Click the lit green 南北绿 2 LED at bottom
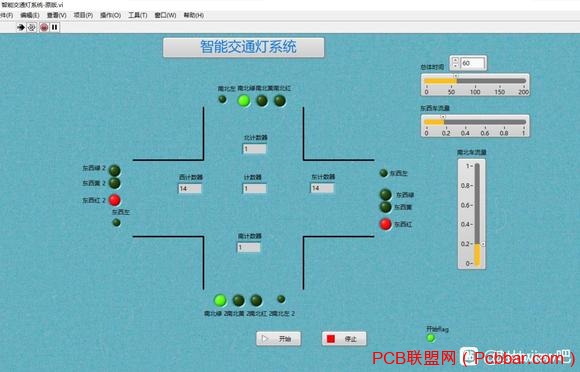This screenshot has height=372, width=580. 220,300
